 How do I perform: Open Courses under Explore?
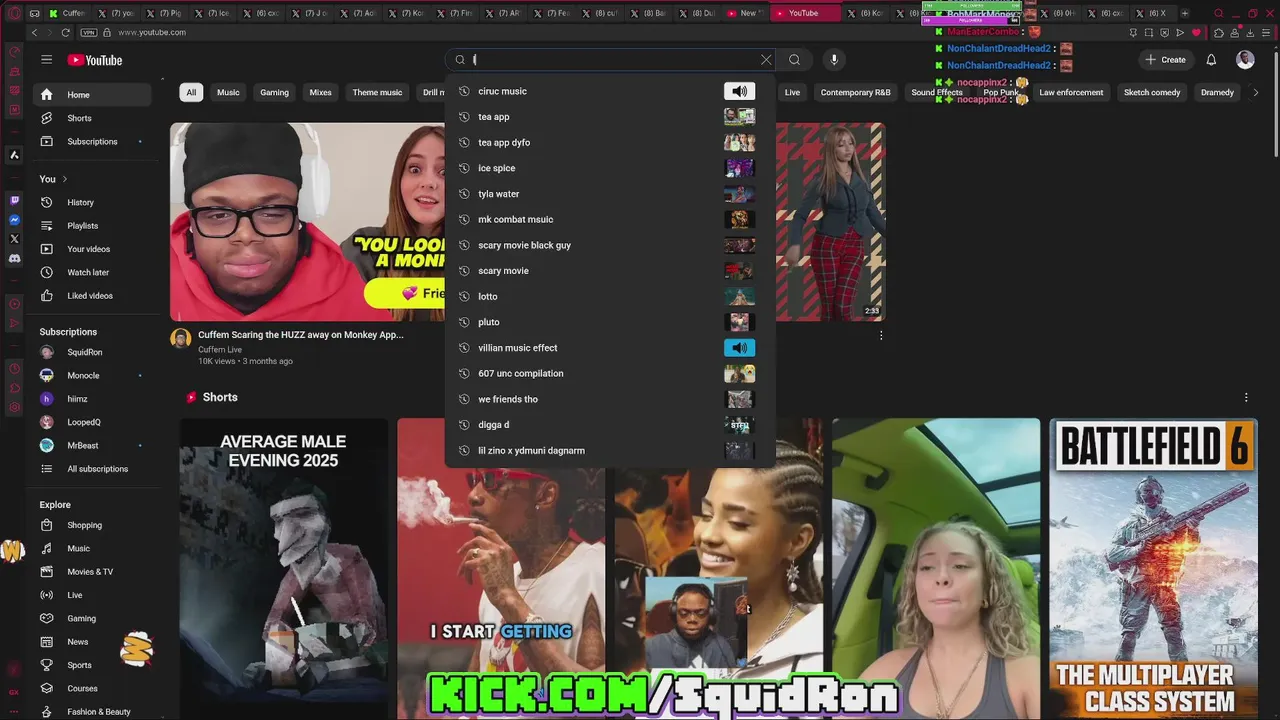[90, 688]
